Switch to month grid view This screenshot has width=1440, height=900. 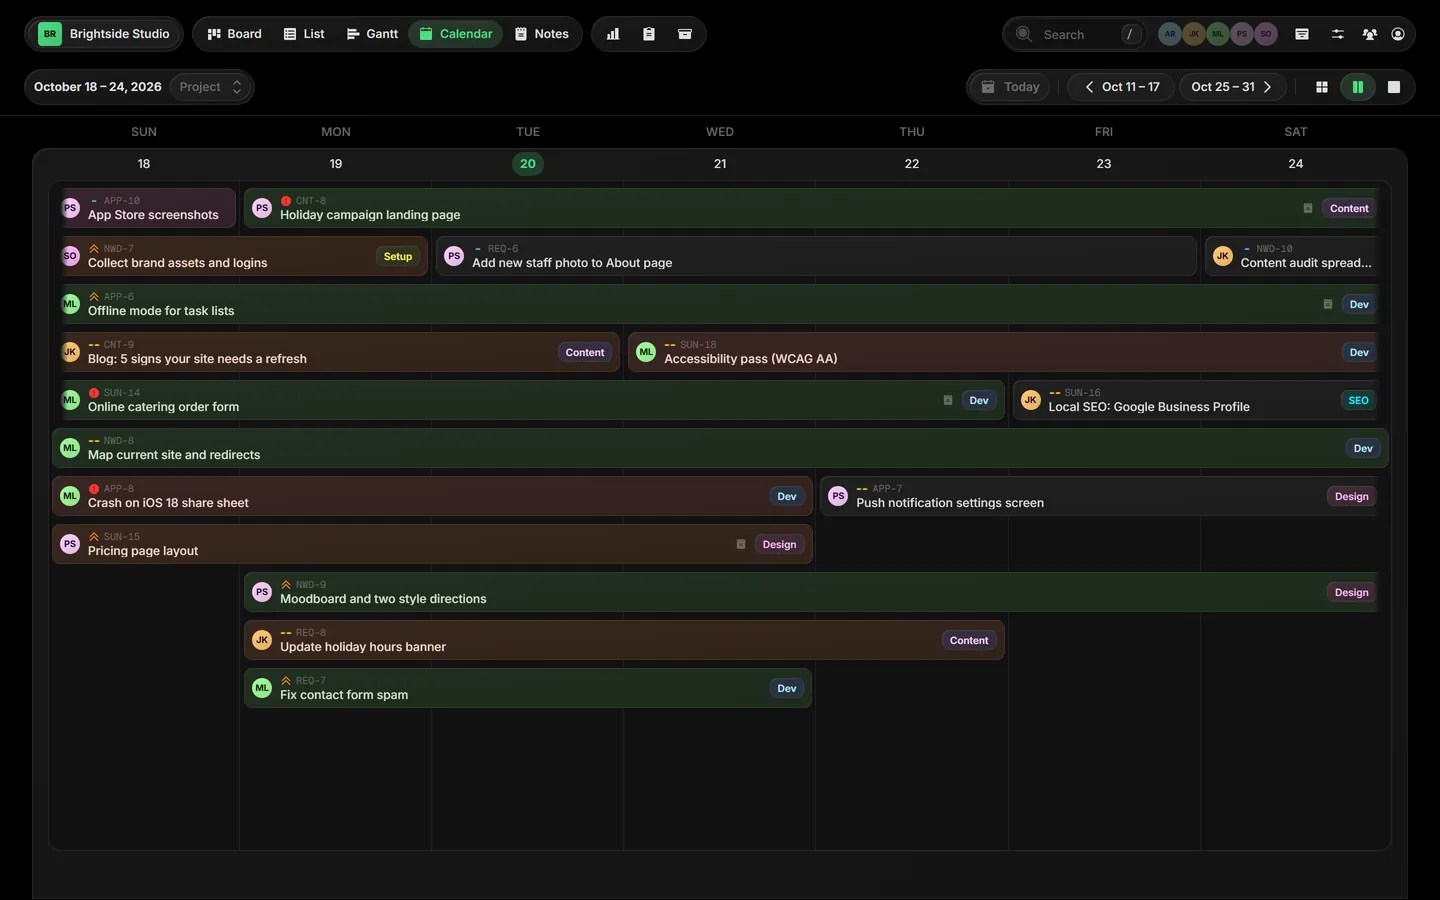coord(1322,87)
